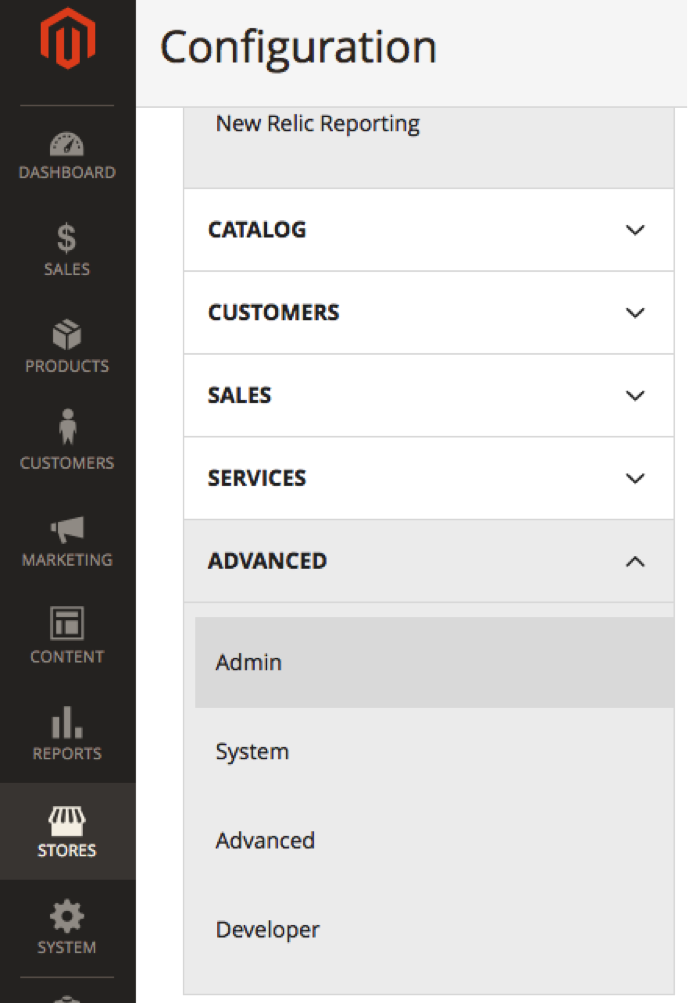The height and width of the screenshot is (1004, 688).
Task: Open the Dashboard from the sidebar
Action: tap(67, 152)
